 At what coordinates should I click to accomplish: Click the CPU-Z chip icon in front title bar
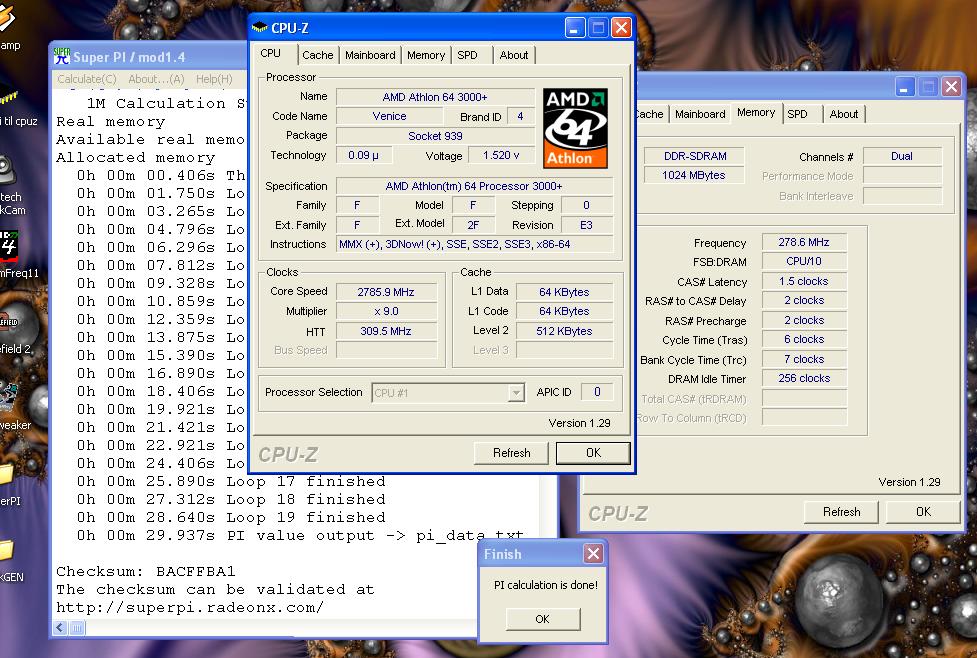tap(259, 28)
